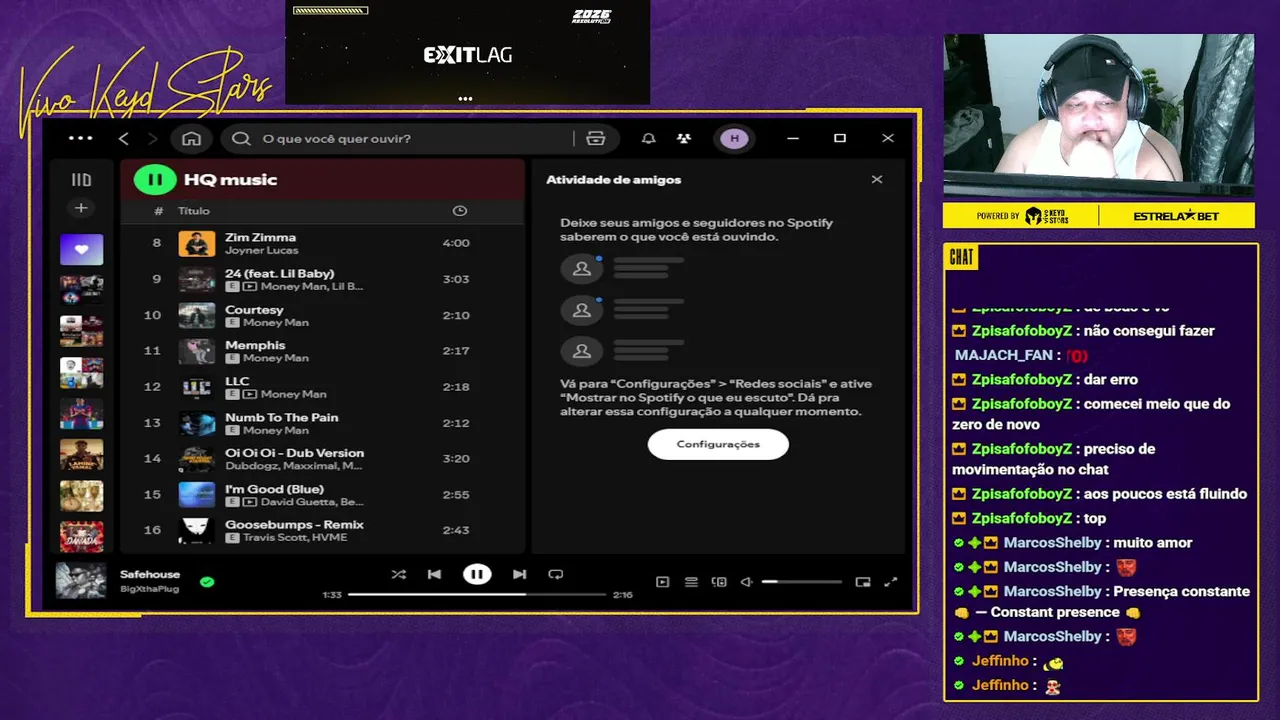Toggle the green saved checkmark
The width and height of the screenshot is (1280, 720).
coord(207,581)
